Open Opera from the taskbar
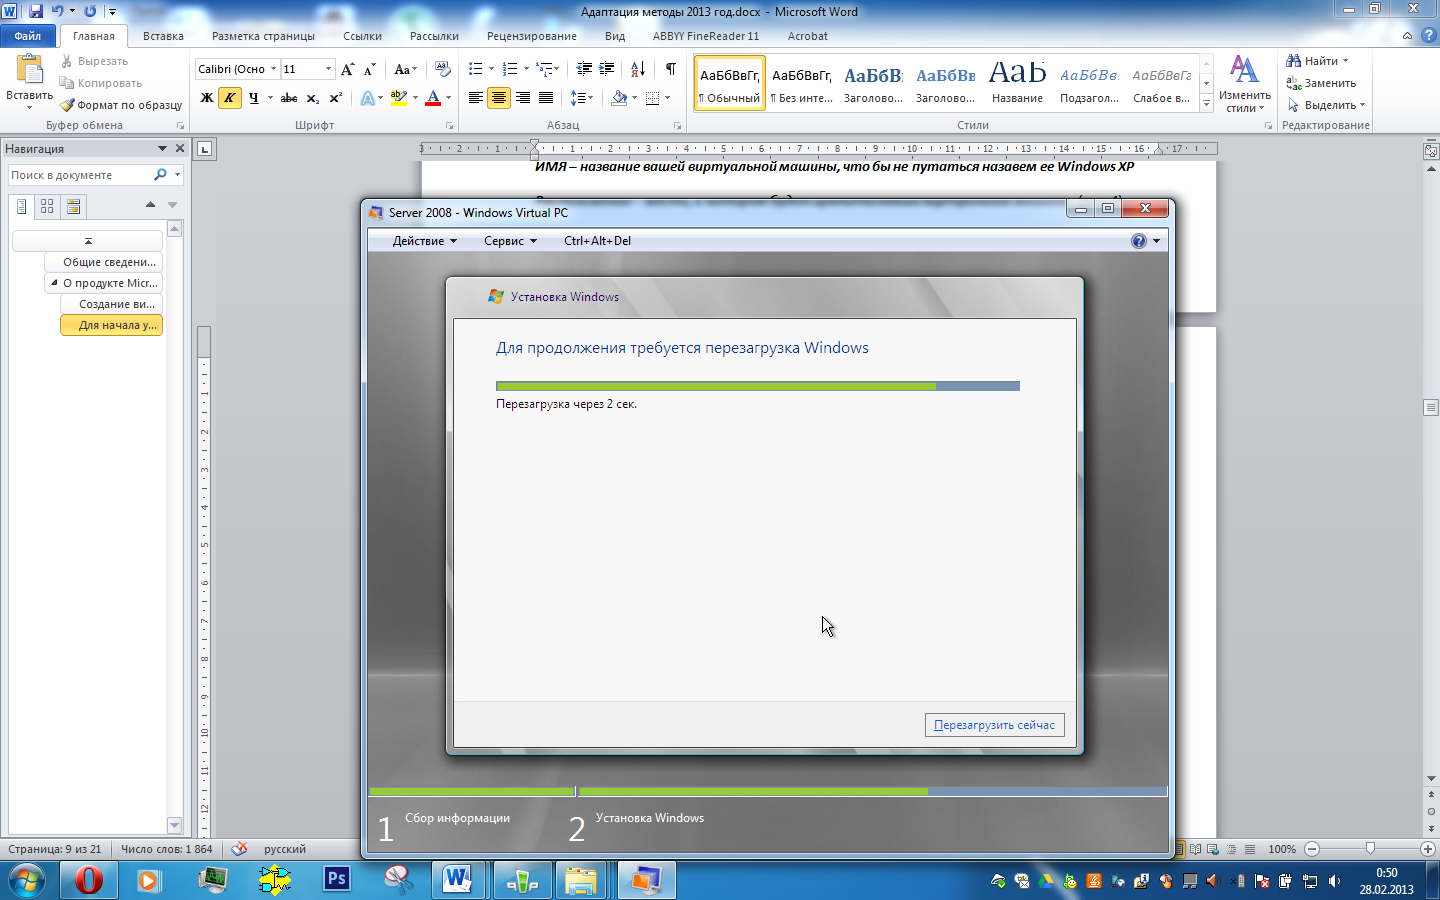The width and height of the screenshot is (1440, 900). [89, 880]
